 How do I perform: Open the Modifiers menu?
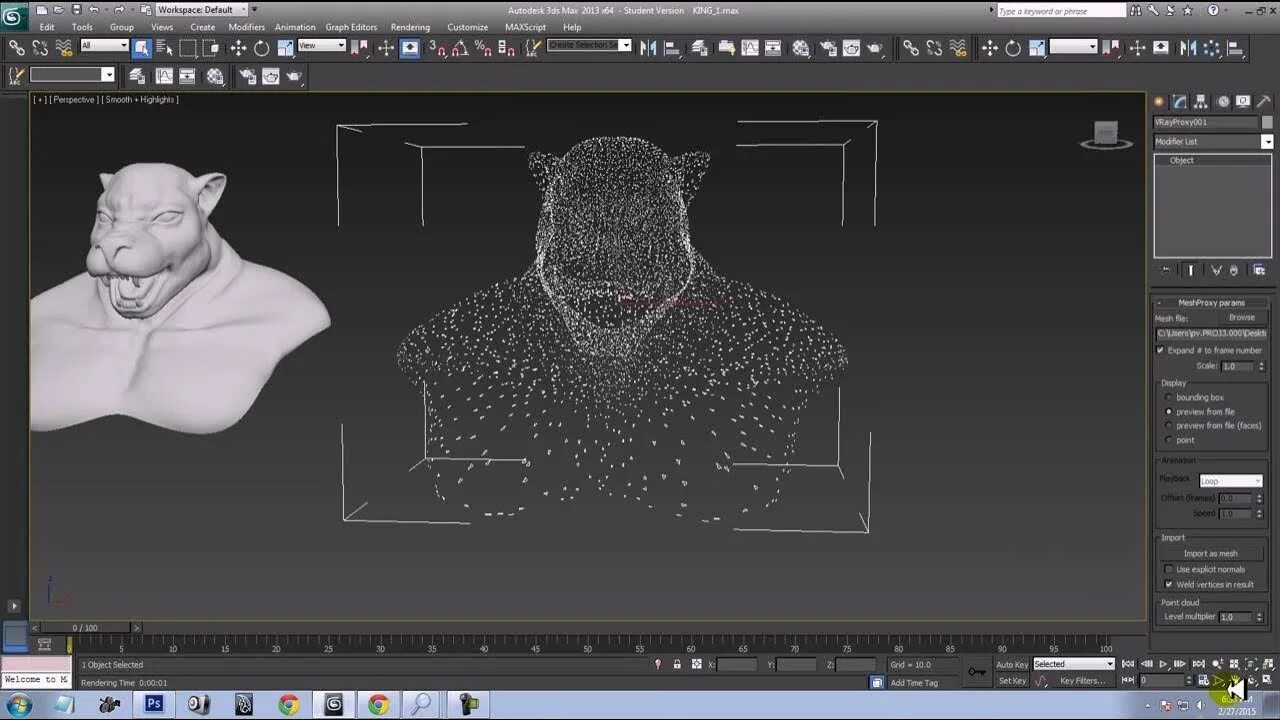coord(246,27)
